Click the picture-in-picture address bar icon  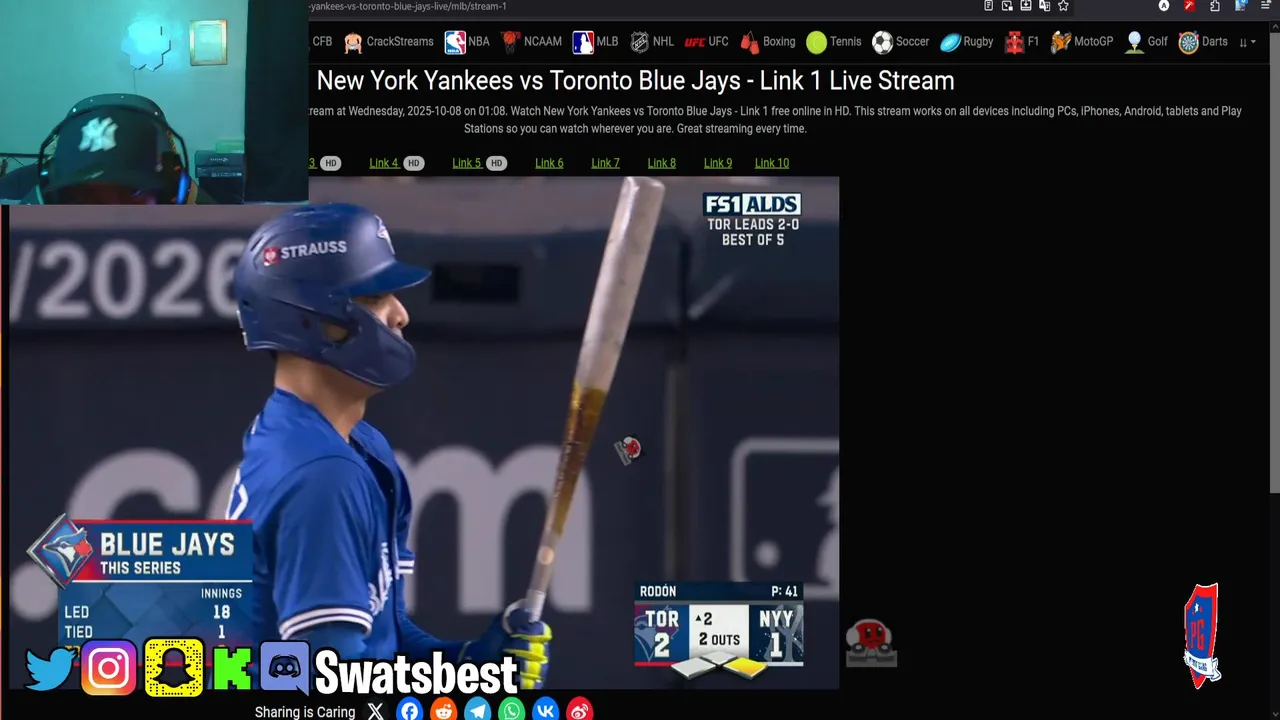point(1007,5)
